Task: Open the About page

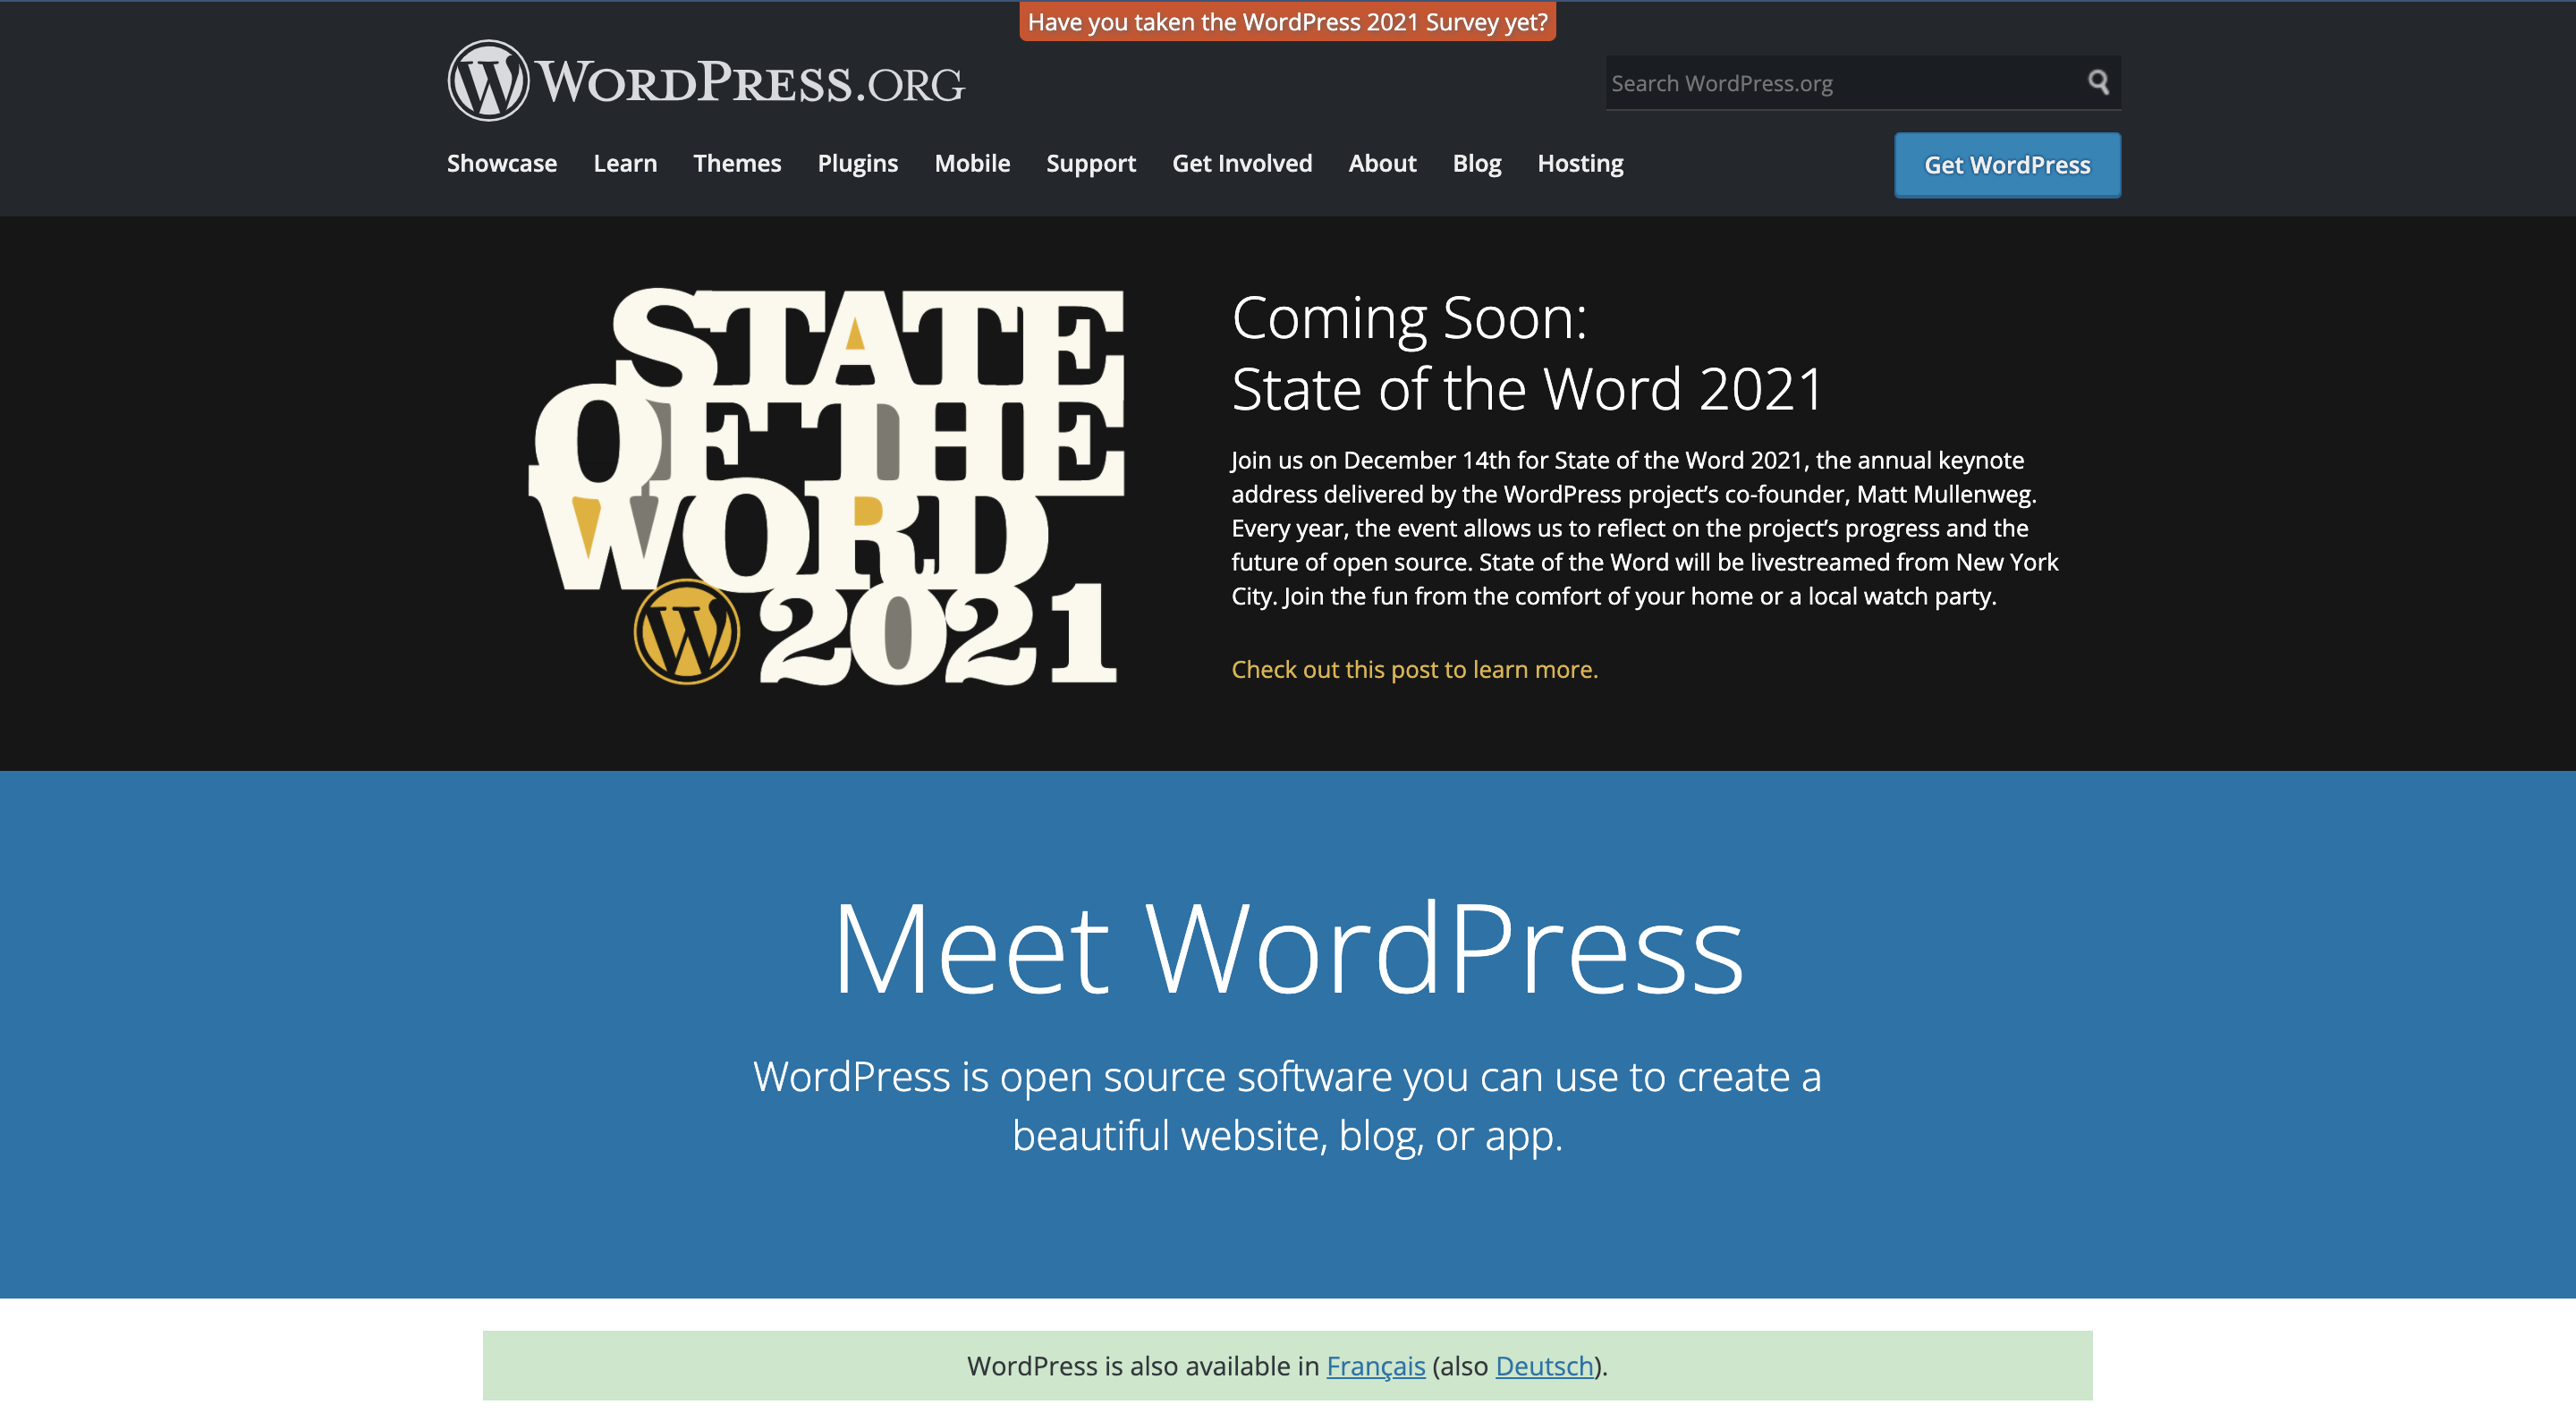Action: pos(1382,163)
